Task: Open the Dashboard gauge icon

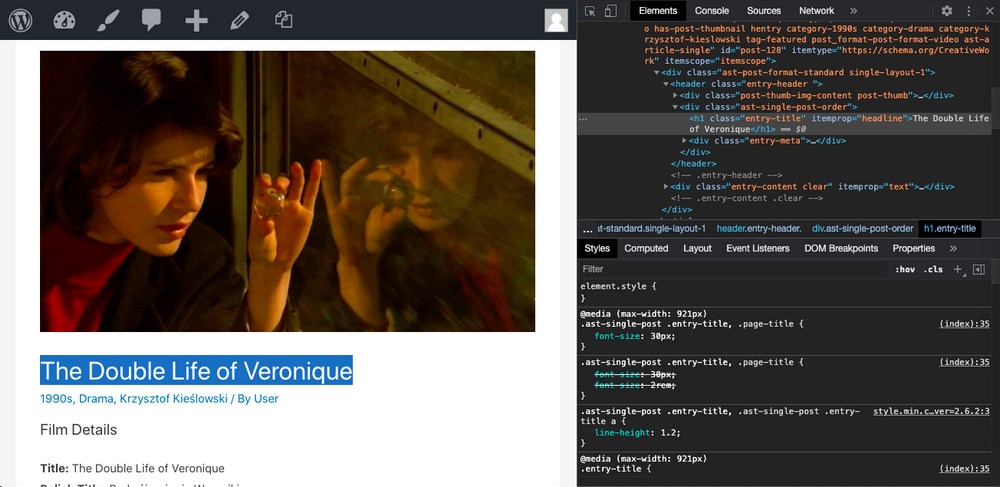Action: point(64,20)
